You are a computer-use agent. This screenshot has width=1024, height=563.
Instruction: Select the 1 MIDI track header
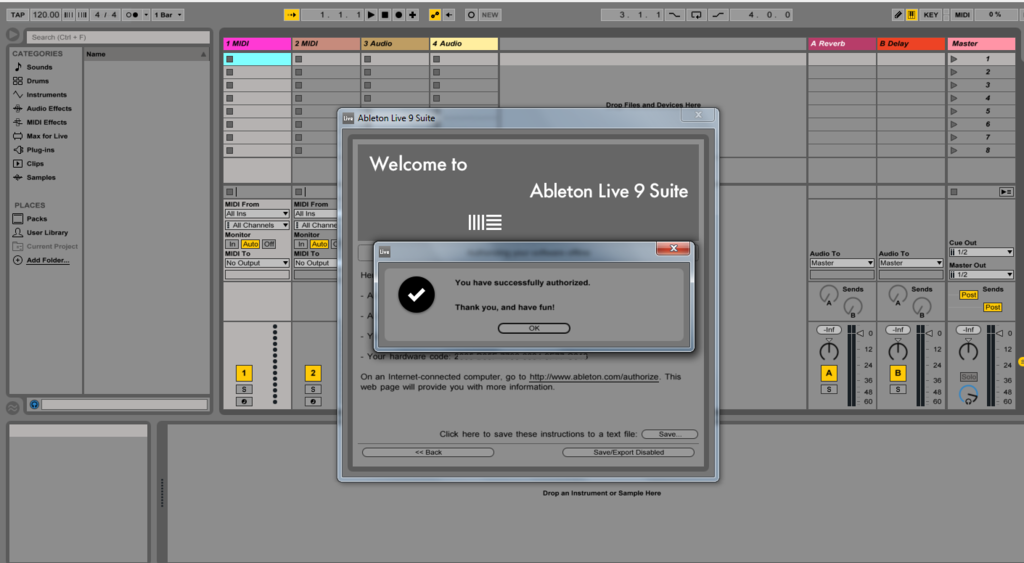[257, 44]
